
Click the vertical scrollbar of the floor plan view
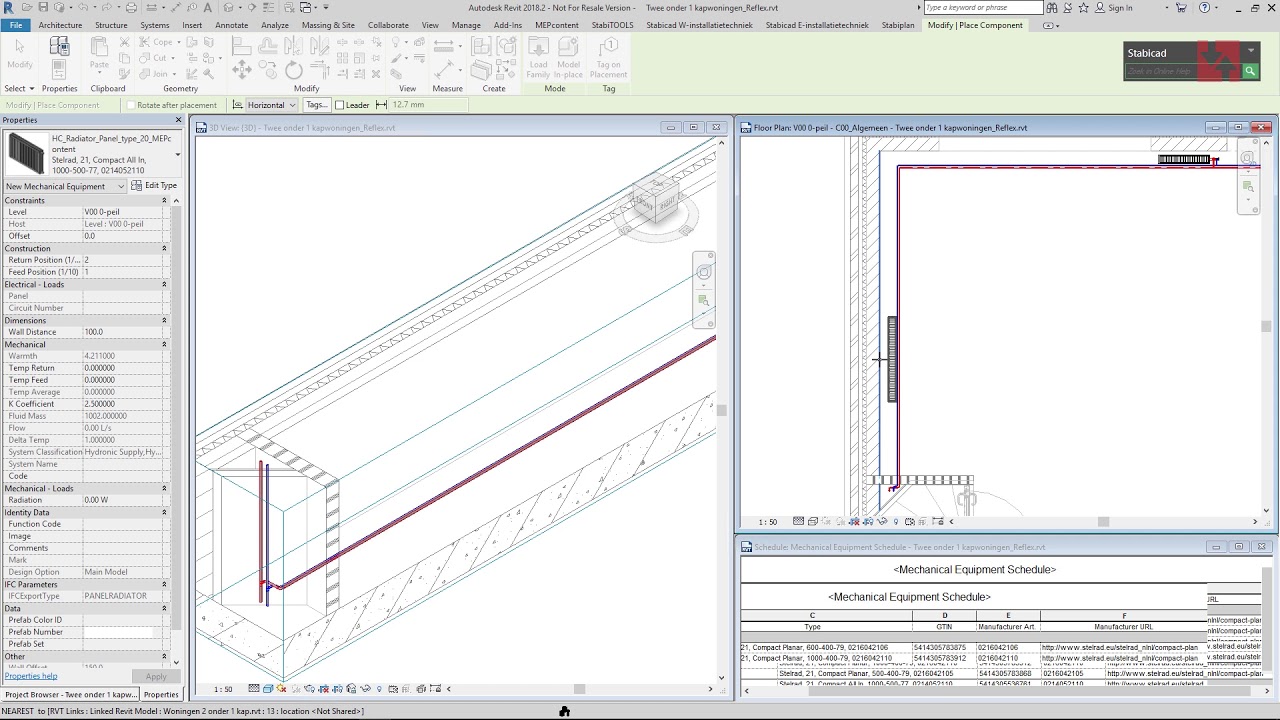1266,326
